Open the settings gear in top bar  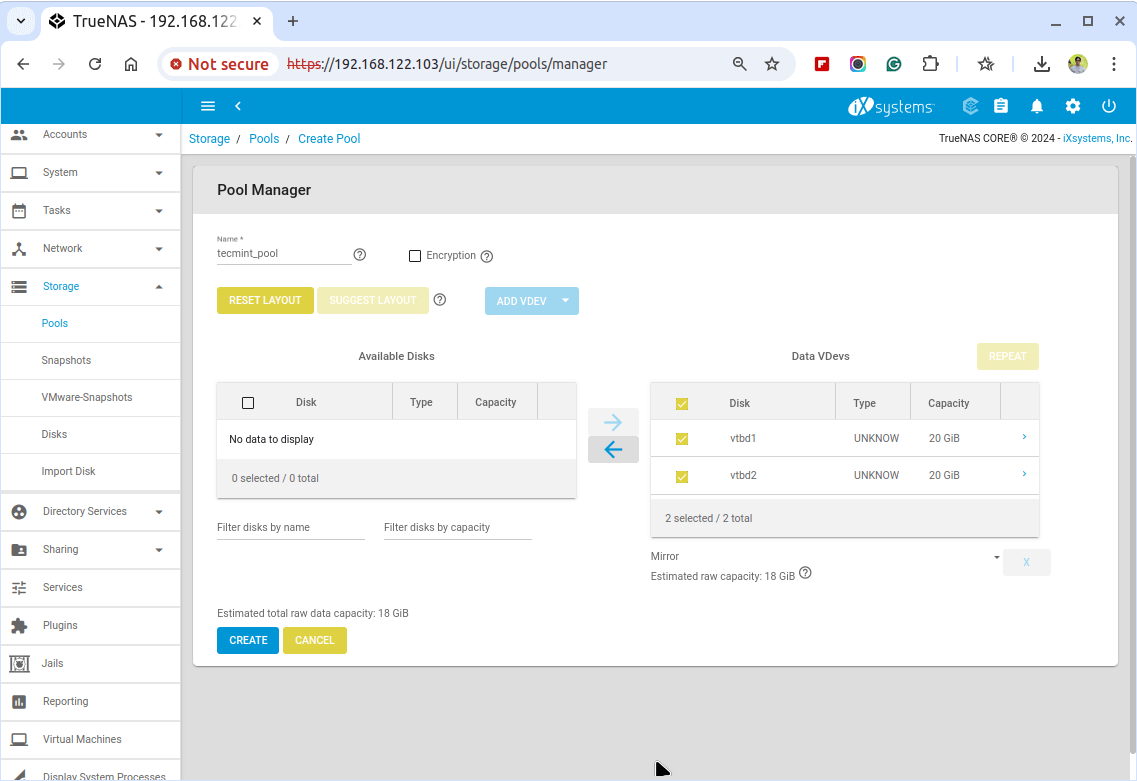pyautogui.click(x=1072, y=107)
